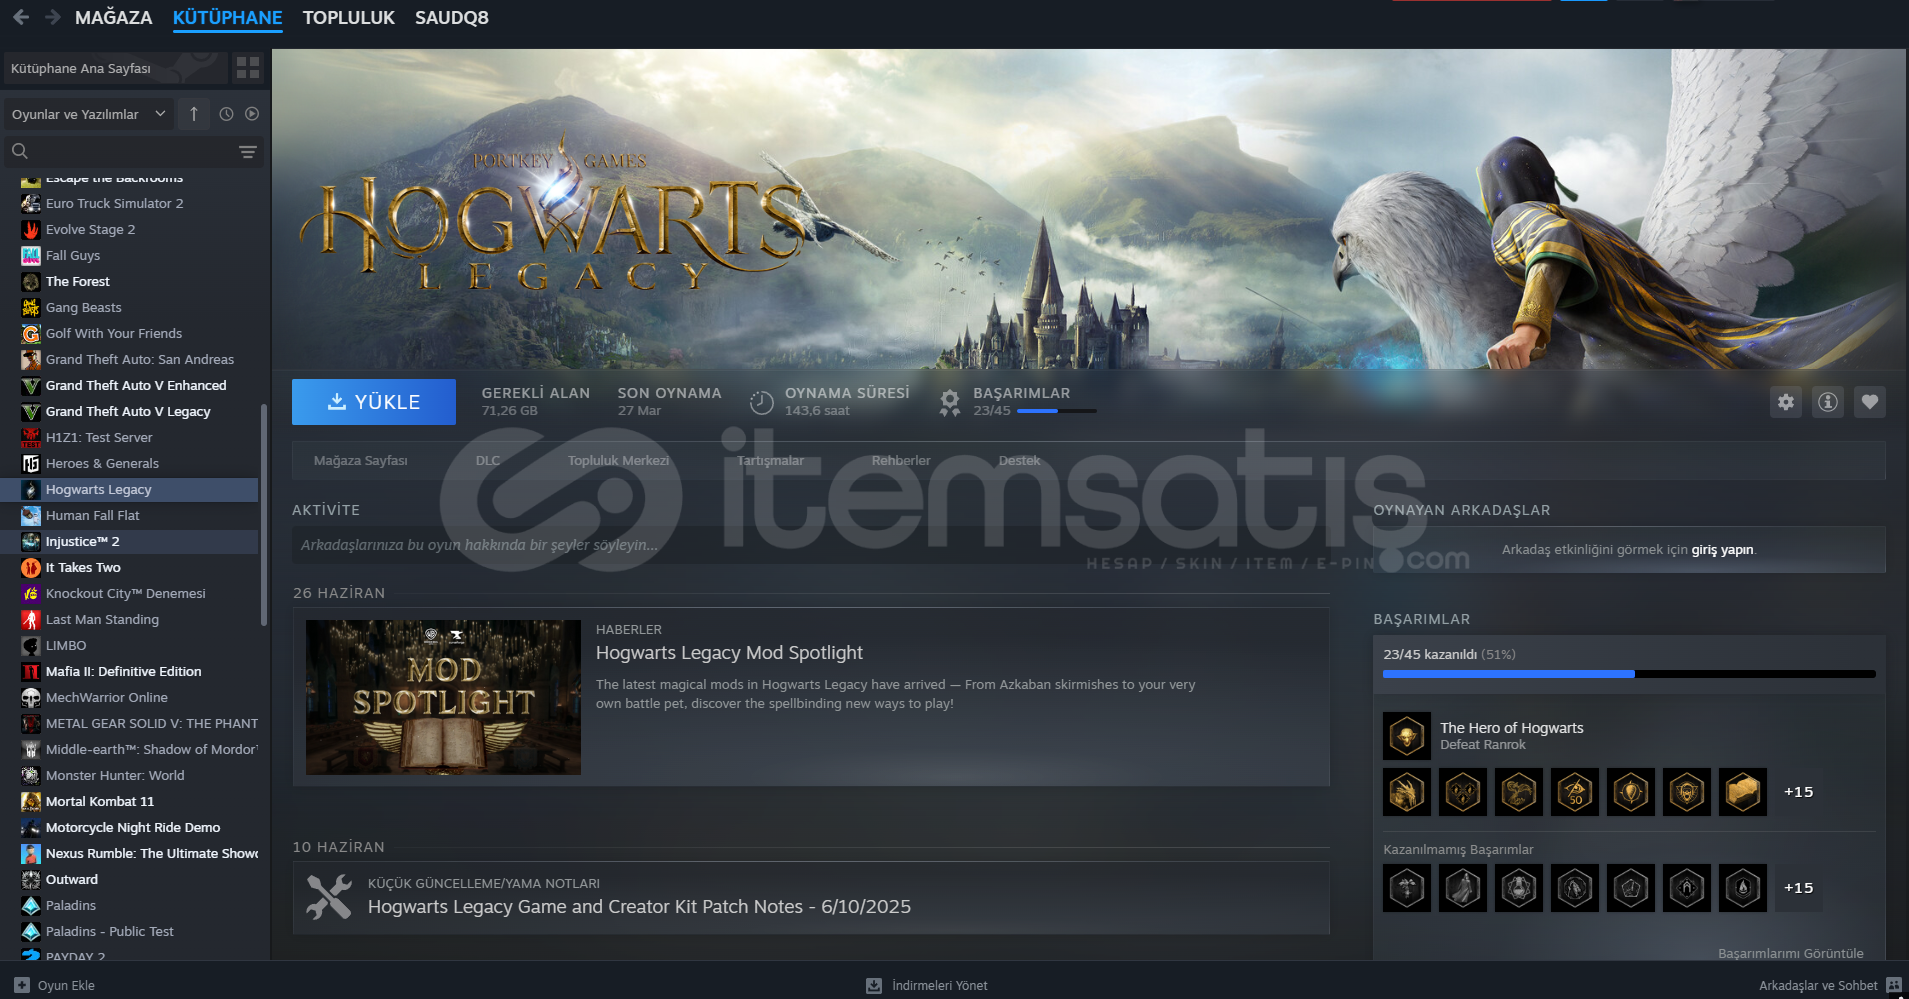Select Fall Guys in the game list
The height and width of the screenshot is (999, 1909).
pyautogui.click(x=73, y=255)
